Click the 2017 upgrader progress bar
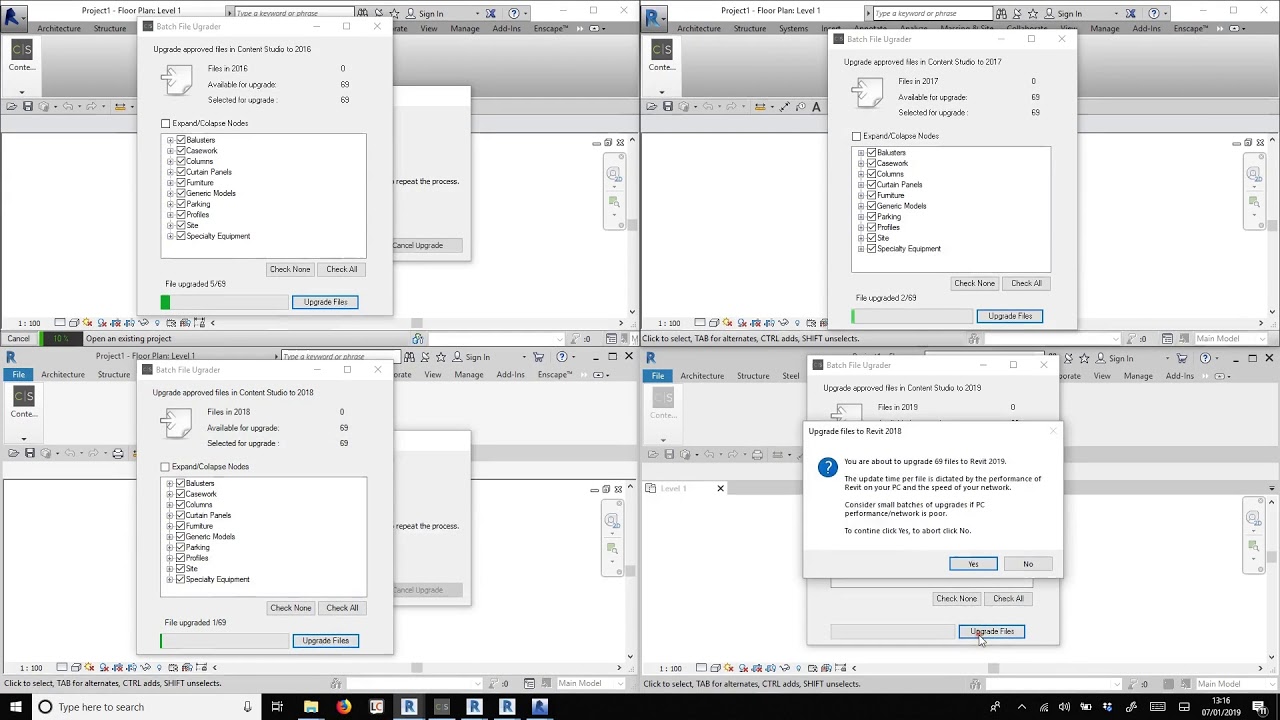The width and height of the screenshot is (1280, 720). point(913,316)
